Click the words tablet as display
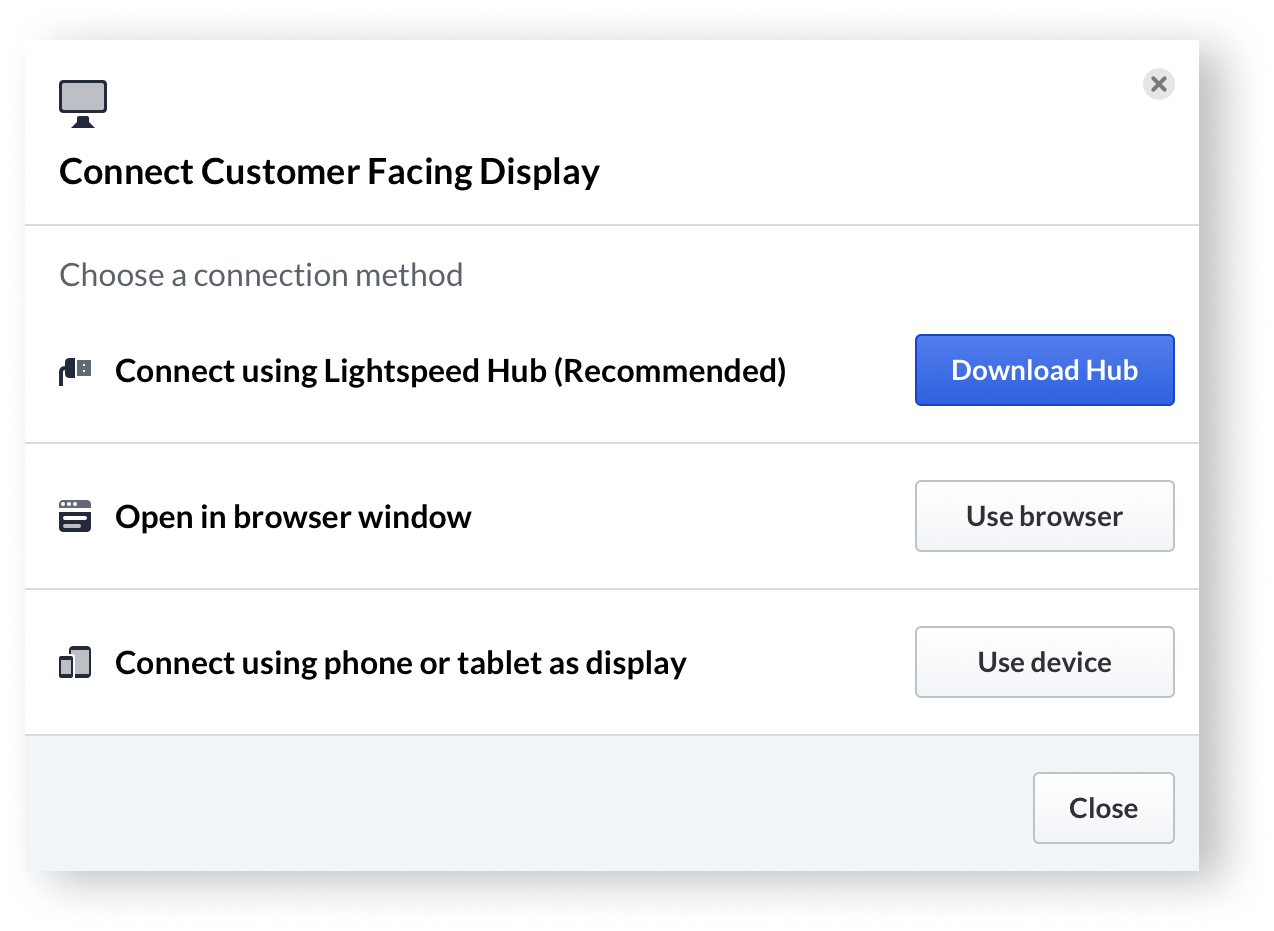Viewport: 1274px width, 931px height. click(x=572, y=663)
